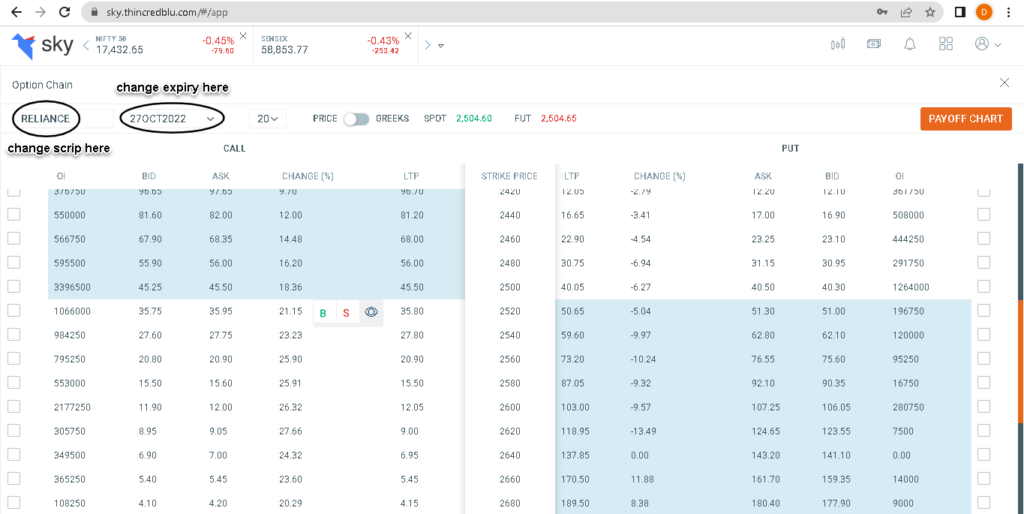Open Chrome three-dot menu
The width and height of the screenshot is (1024, 514).
(x=1008, y=12)
